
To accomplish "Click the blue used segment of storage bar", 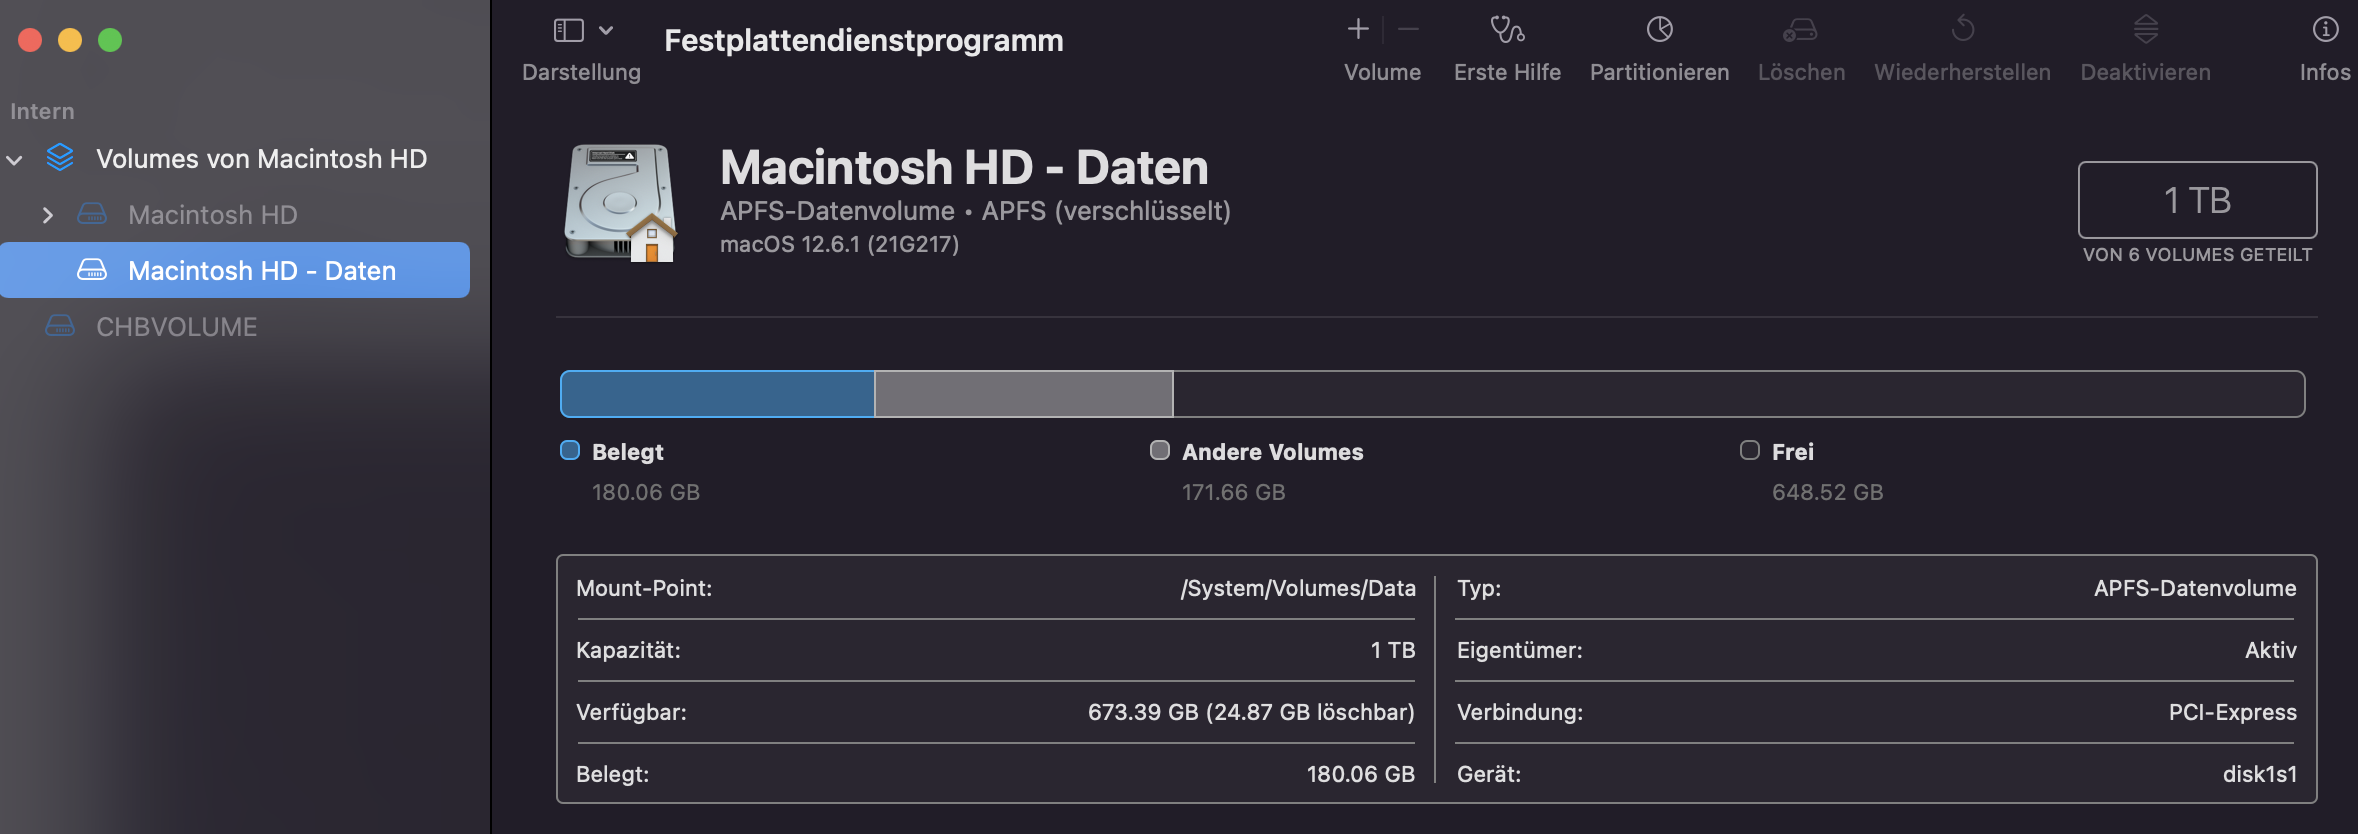I will coord(717,394).
